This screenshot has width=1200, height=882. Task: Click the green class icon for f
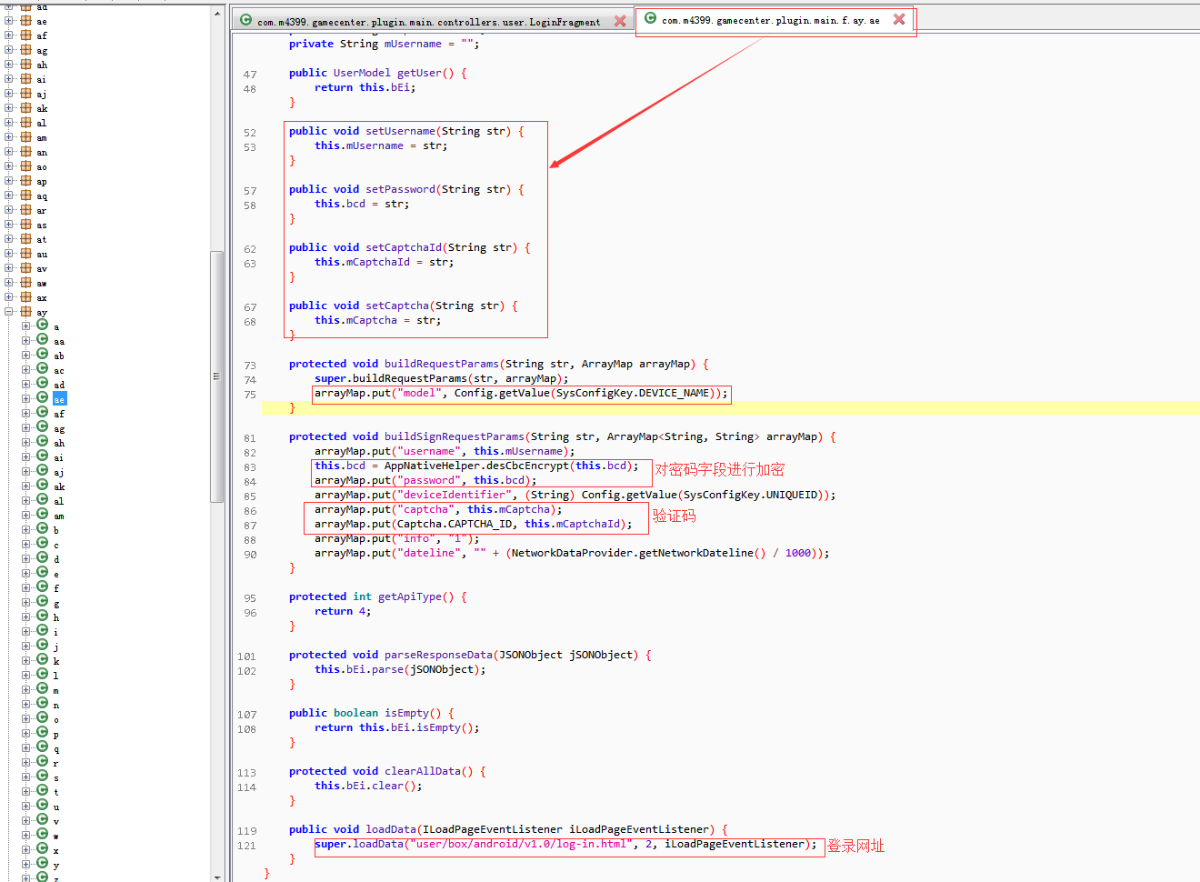tap(43, 588)
